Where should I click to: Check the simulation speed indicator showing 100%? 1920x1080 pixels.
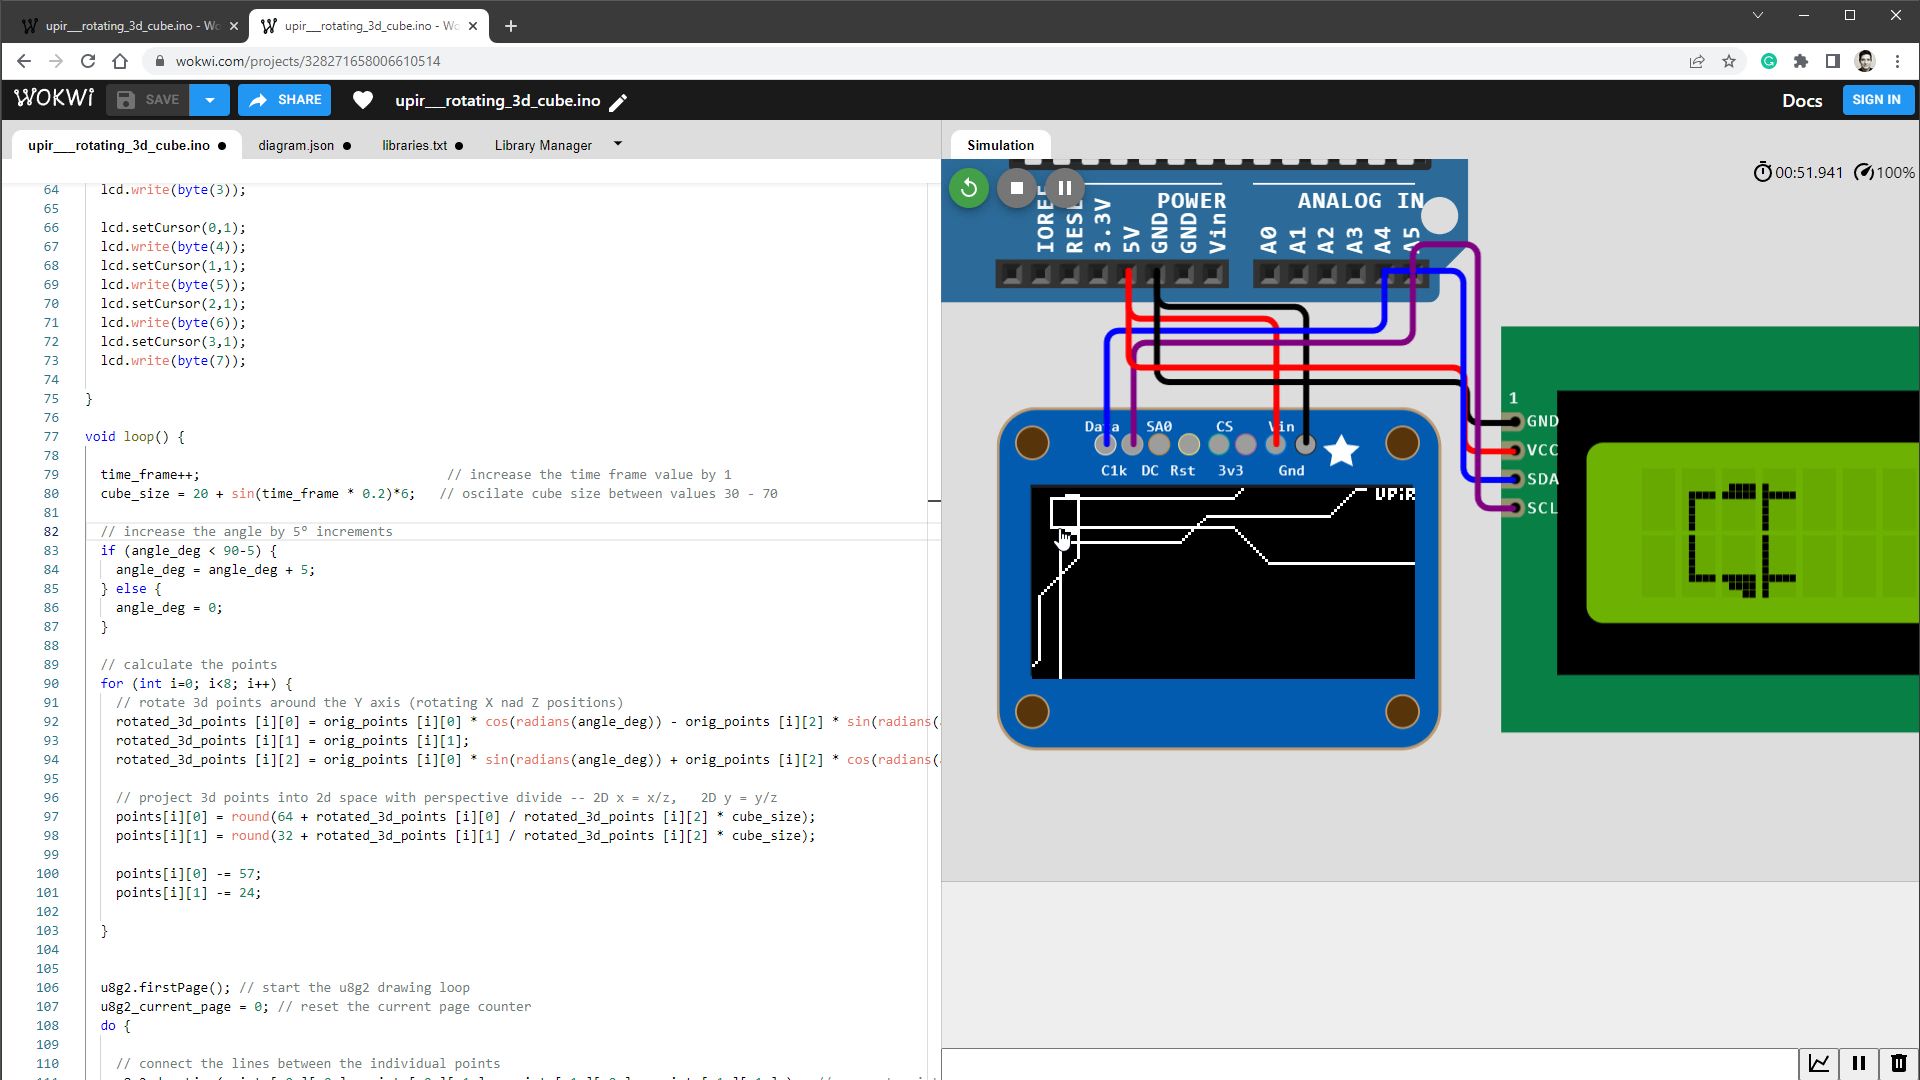(1884, 172)
